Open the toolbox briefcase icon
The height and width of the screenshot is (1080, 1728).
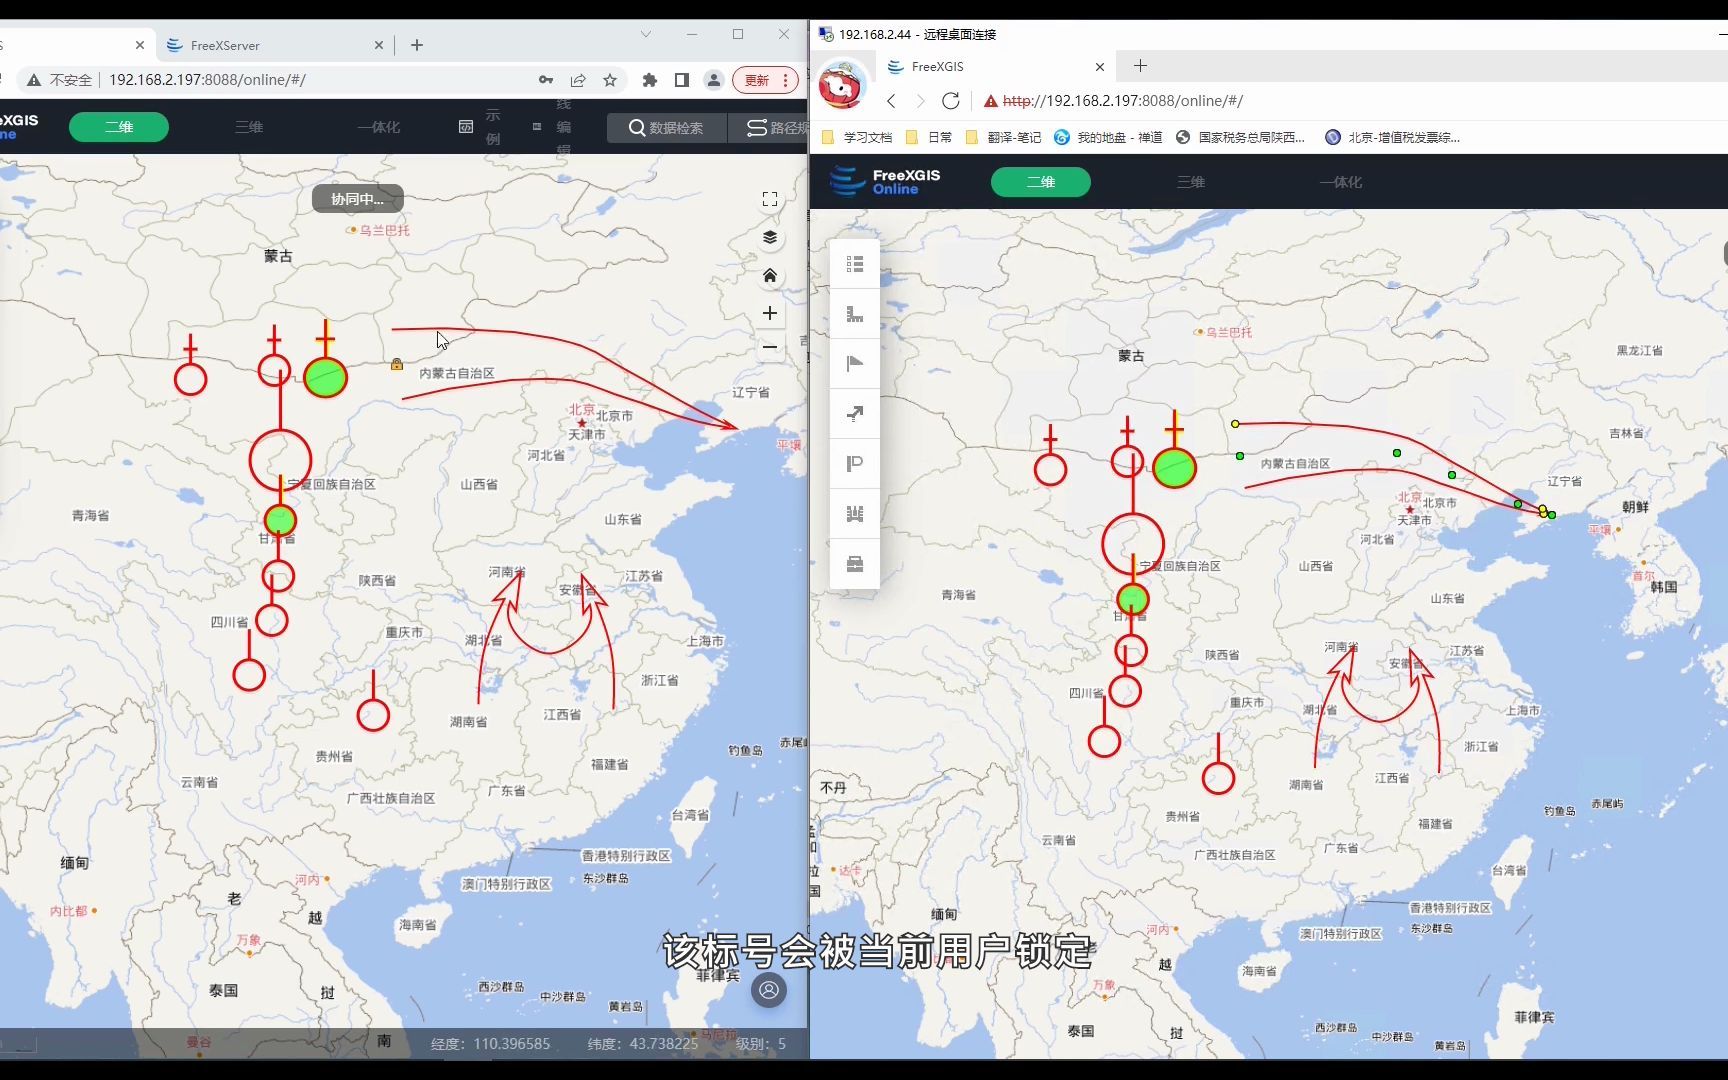click(x=854, y=564)
